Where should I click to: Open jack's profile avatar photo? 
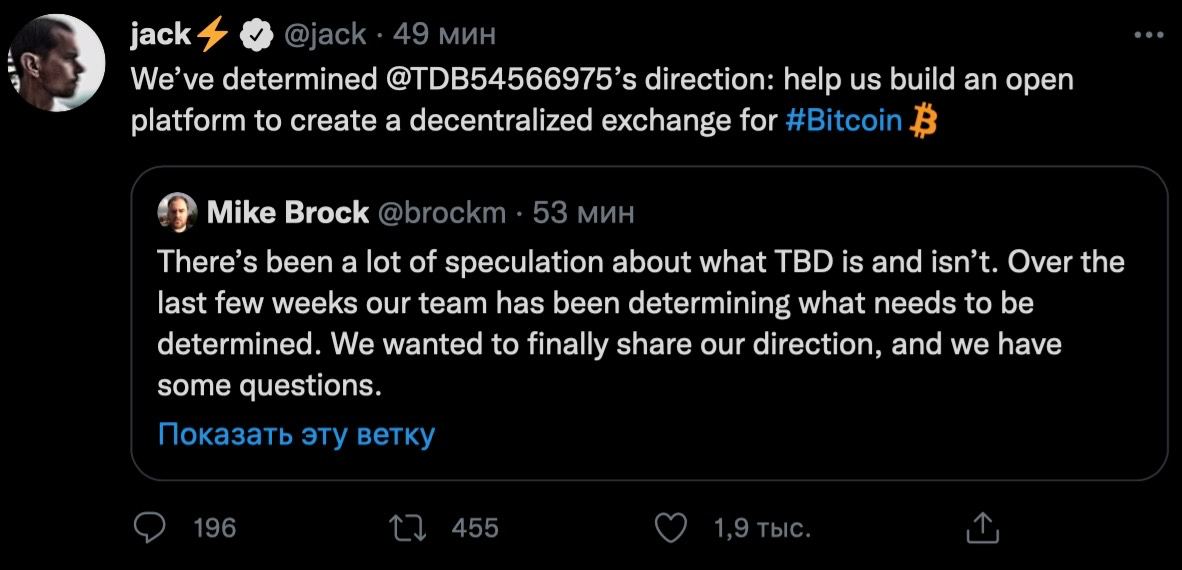click(x=57, y=63)
